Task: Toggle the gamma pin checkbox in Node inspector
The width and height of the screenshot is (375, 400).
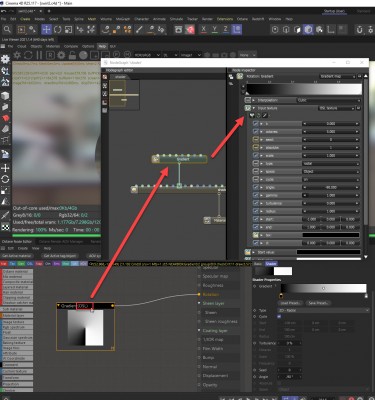Action: tap(256, 195)
